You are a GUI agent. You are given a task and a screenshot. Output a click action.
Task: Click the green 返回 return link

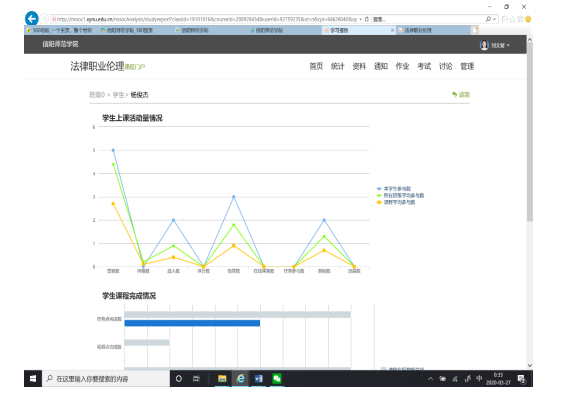coord(461,95)
